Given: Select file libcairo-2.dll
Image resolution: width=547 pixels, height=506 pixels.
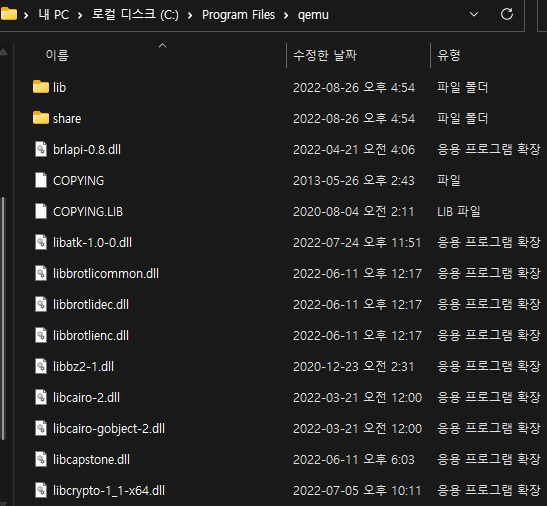Looking at the screenshot, I should click(86, 397).
